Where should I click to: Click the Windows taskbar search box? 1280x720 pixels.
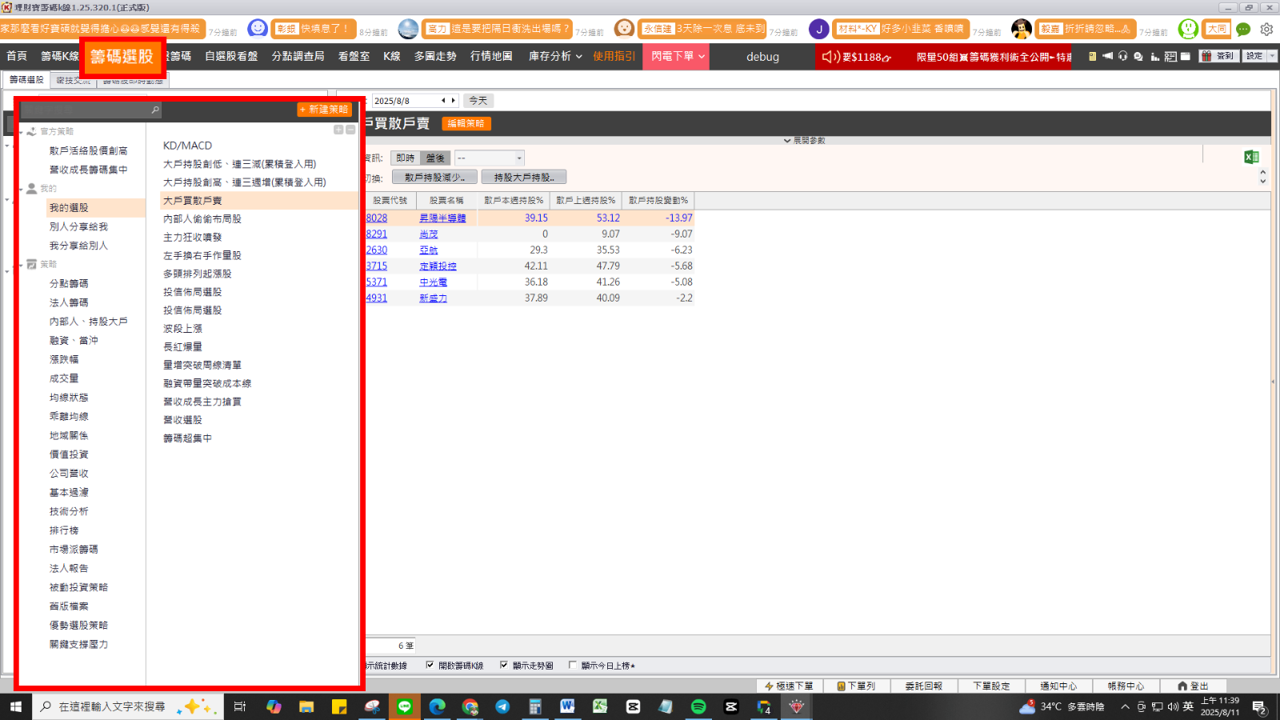point(128,707)
